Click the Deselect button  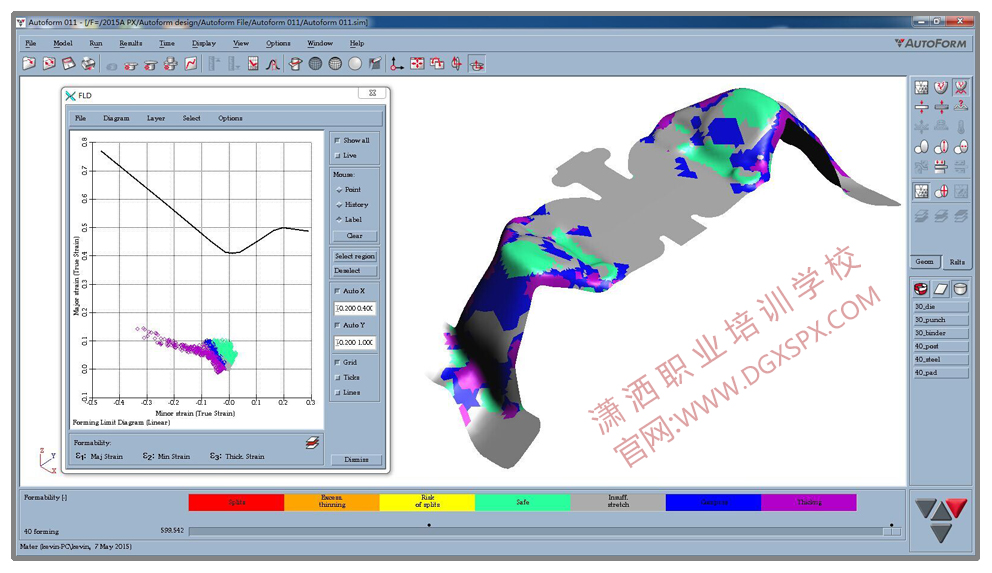pos(355,271)
